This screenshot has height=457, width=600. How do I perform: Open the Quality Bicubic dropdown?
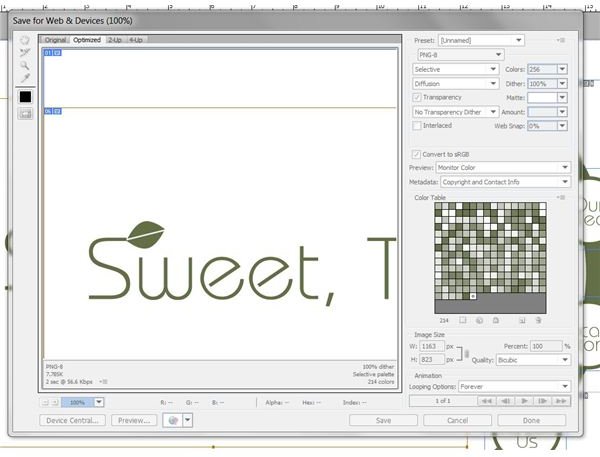533,360
